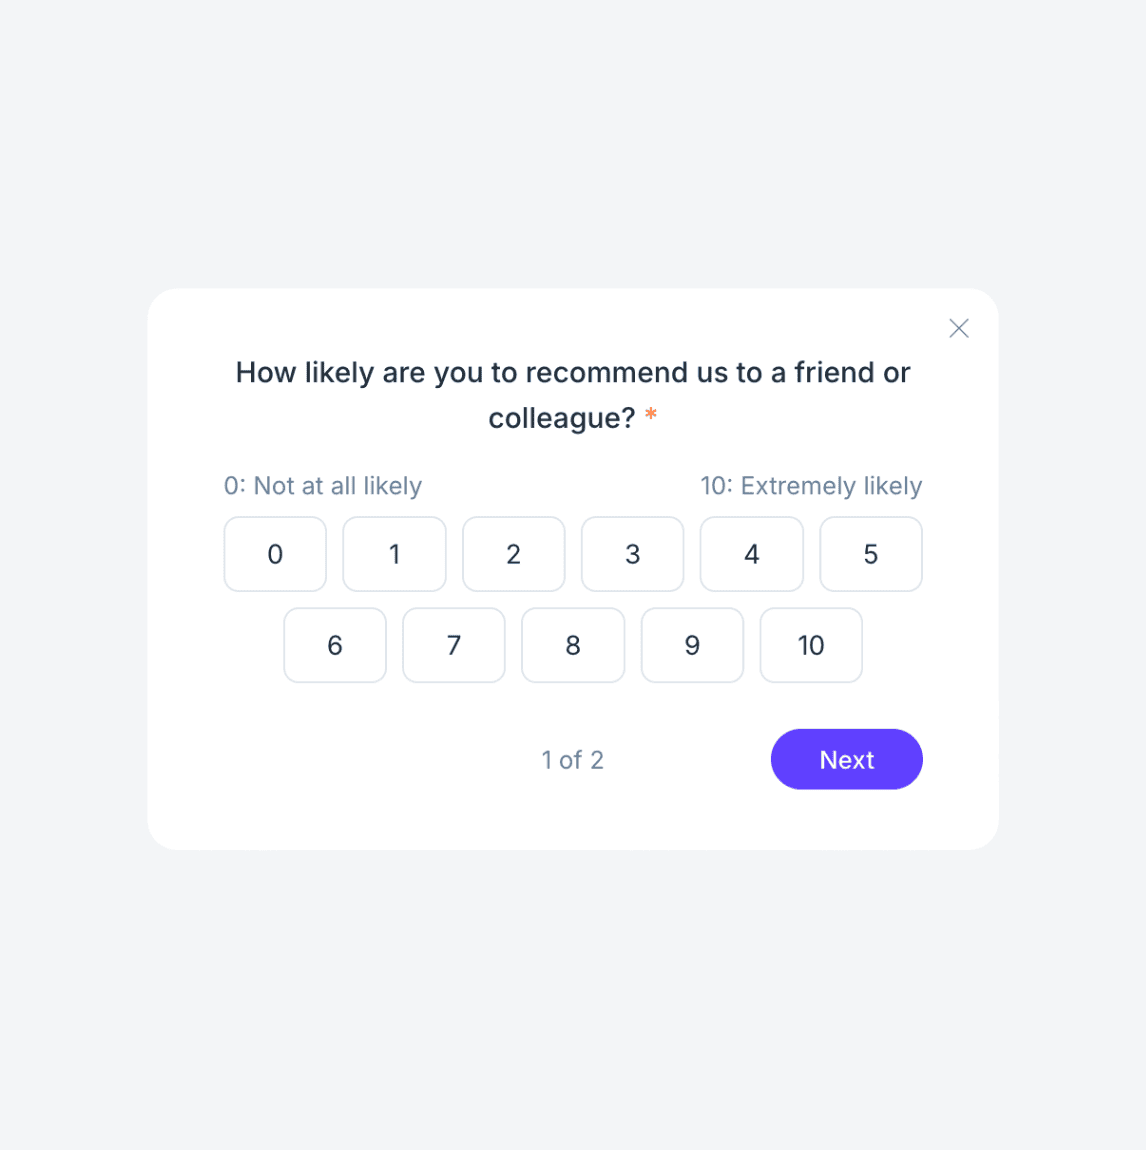Choose rating 1 on the scale
Image resolution: width=1146 pixels, height=1150 pixels.
tap(394, 554)
